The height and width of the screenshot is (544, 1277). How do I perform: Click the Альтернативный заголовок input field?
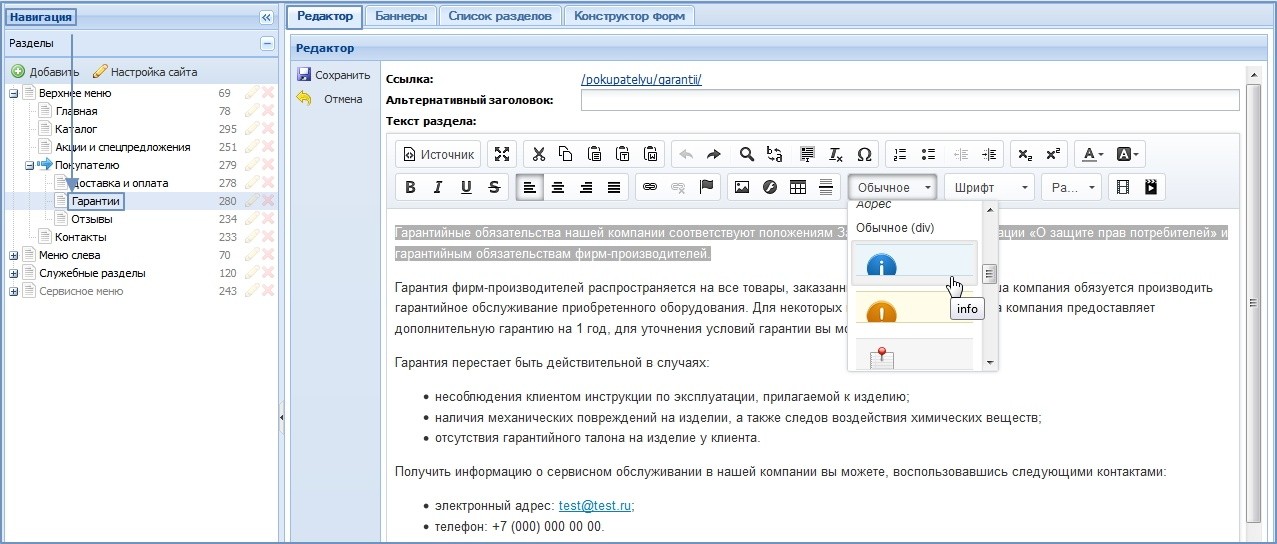coord(909,100)
